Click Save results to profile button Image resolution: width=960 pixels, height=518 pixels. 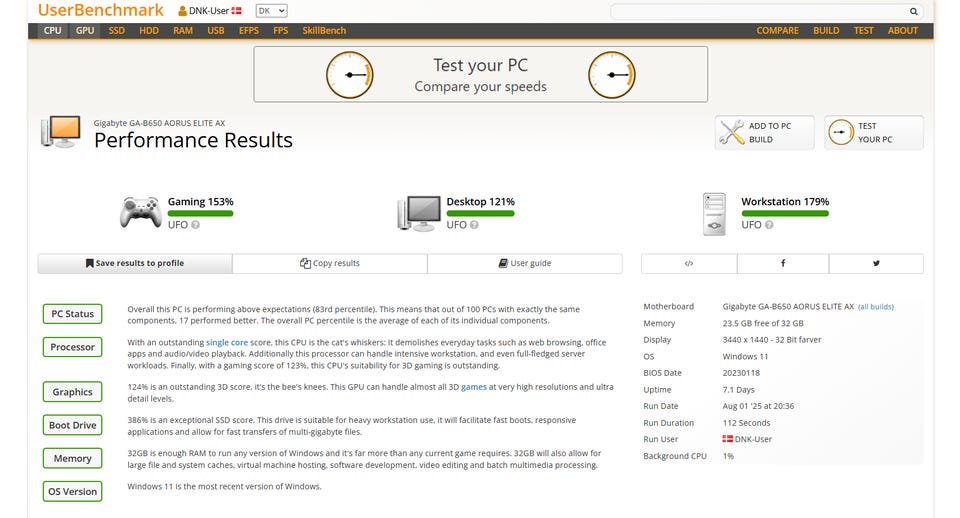click(x=135, y=263)
